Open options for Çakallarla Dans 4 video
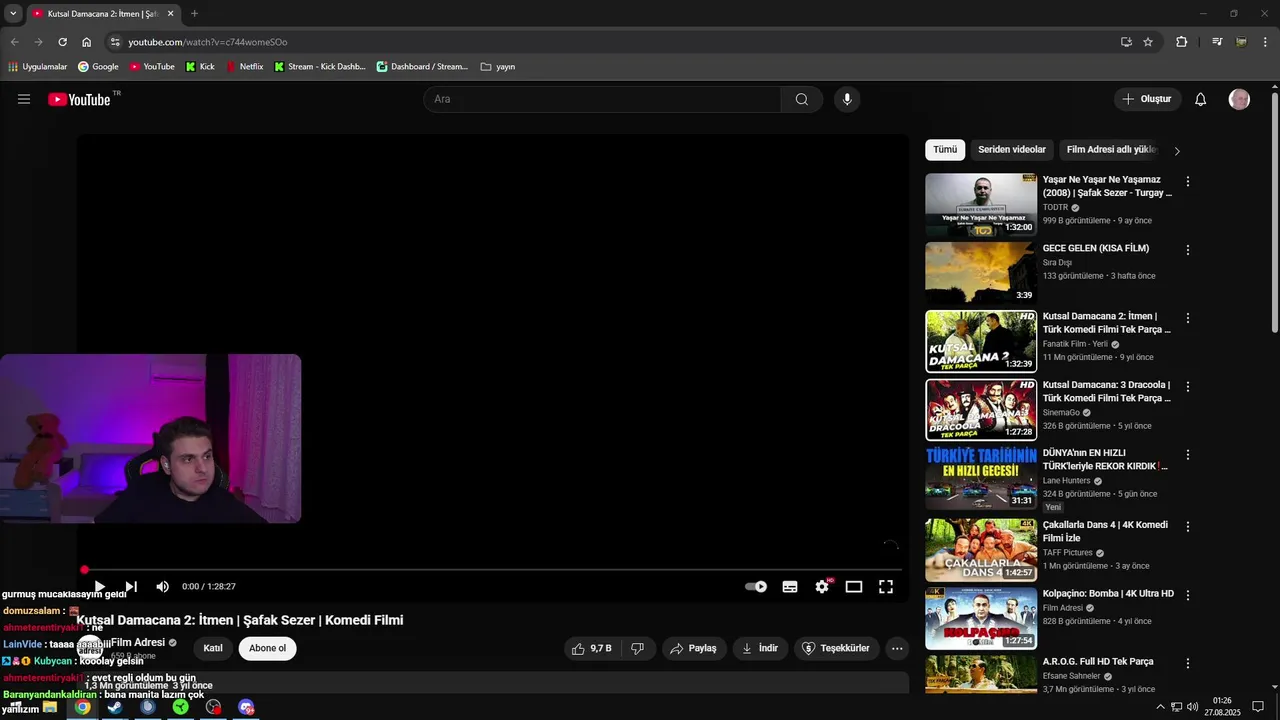Screen dimensions: 1280x720 [x=1188, y=526]
